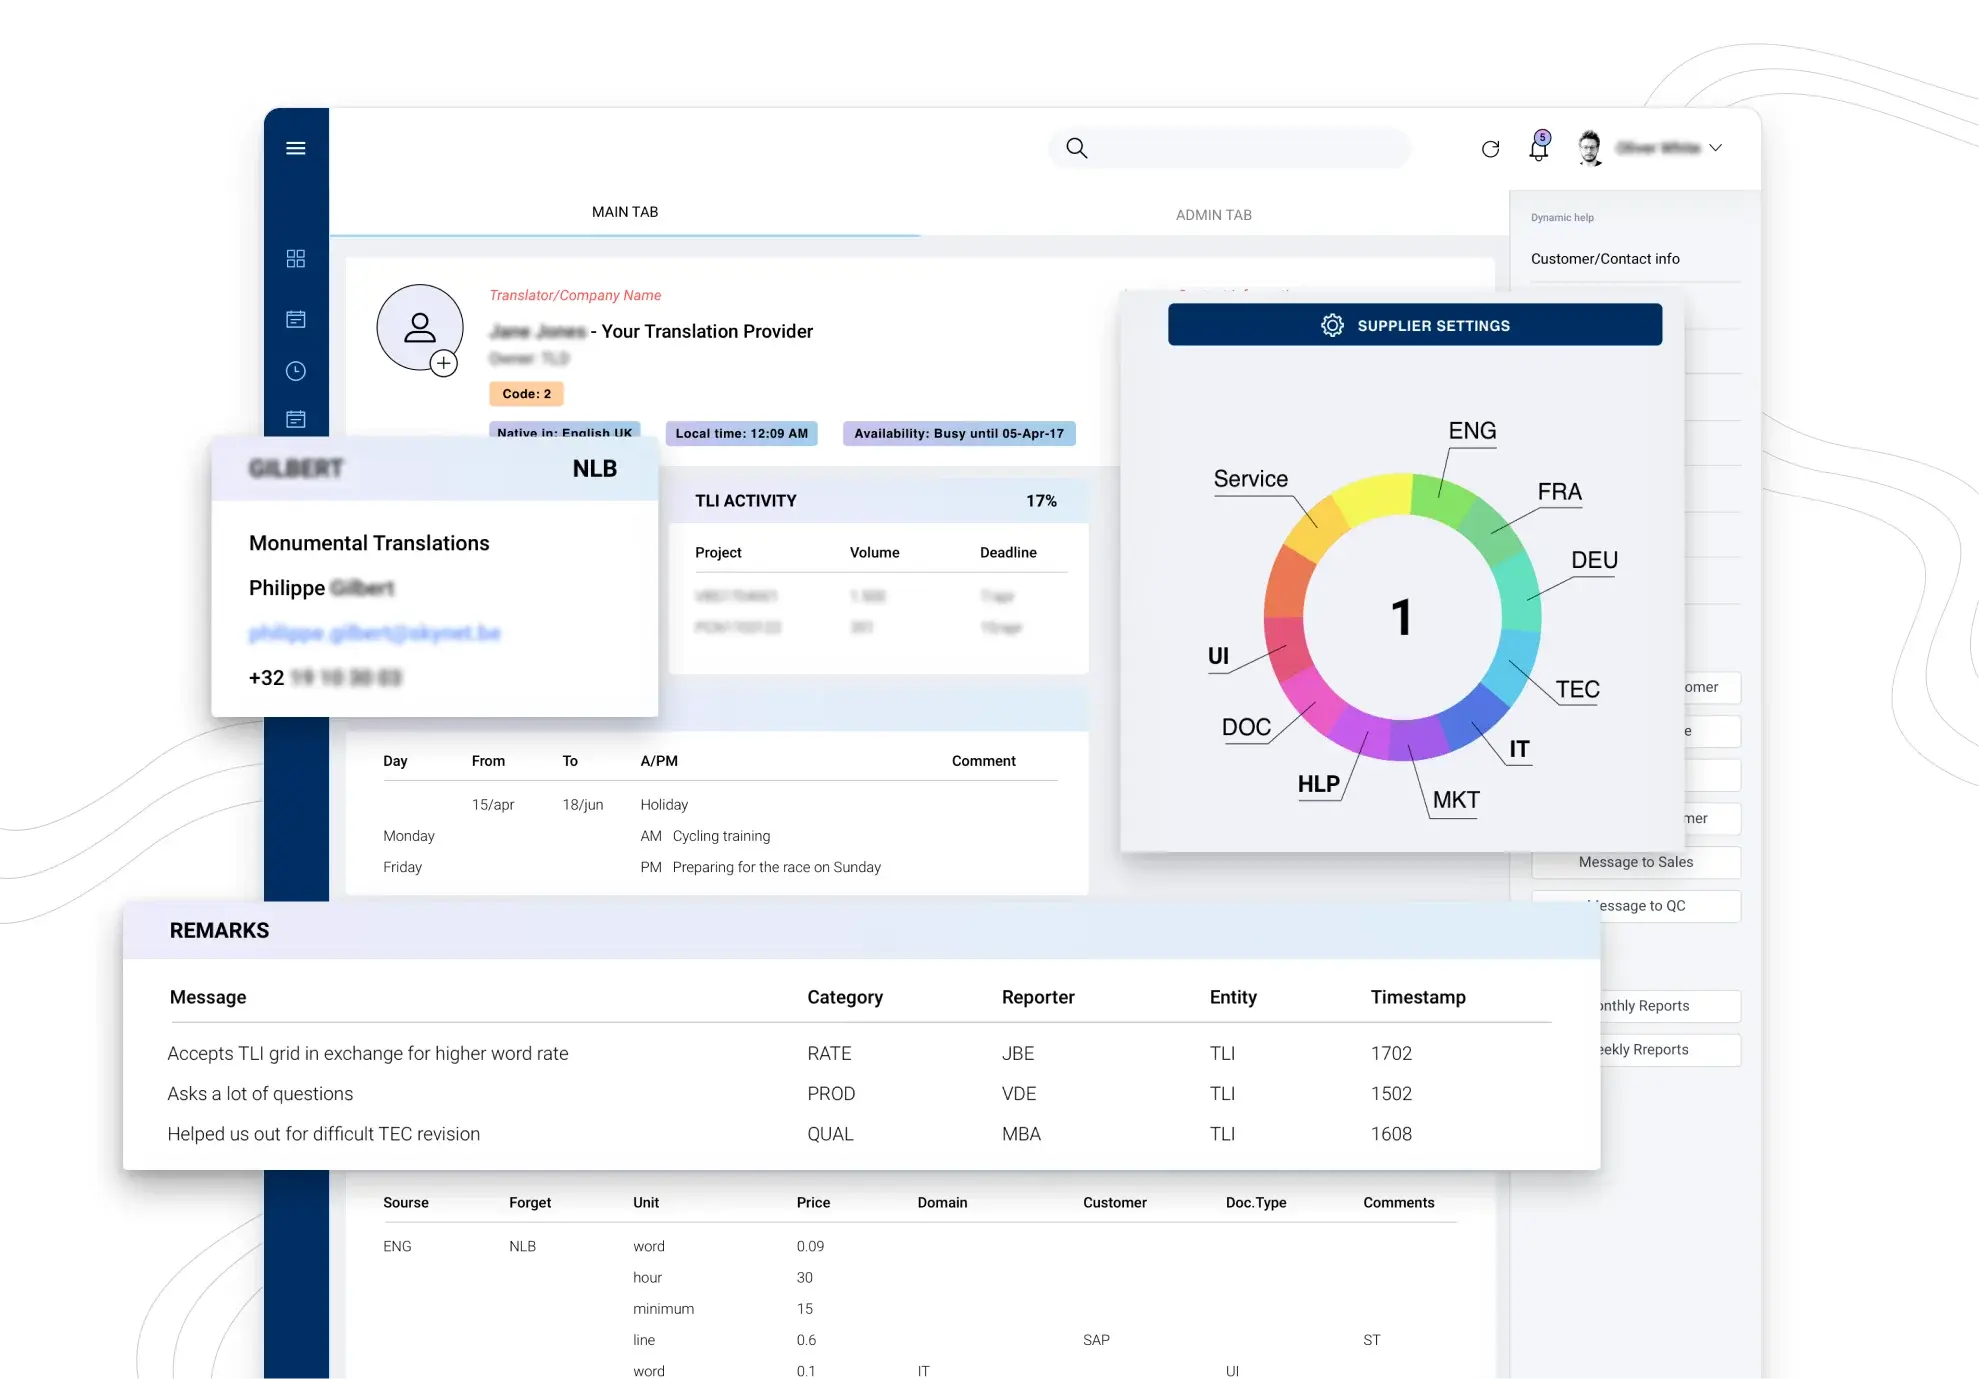The width and height of the screenshot is (1979, 1379).
Task: Select remark 'Accepts TLI grid in exchange for higher word rate'
Action: pos(368,1054)
